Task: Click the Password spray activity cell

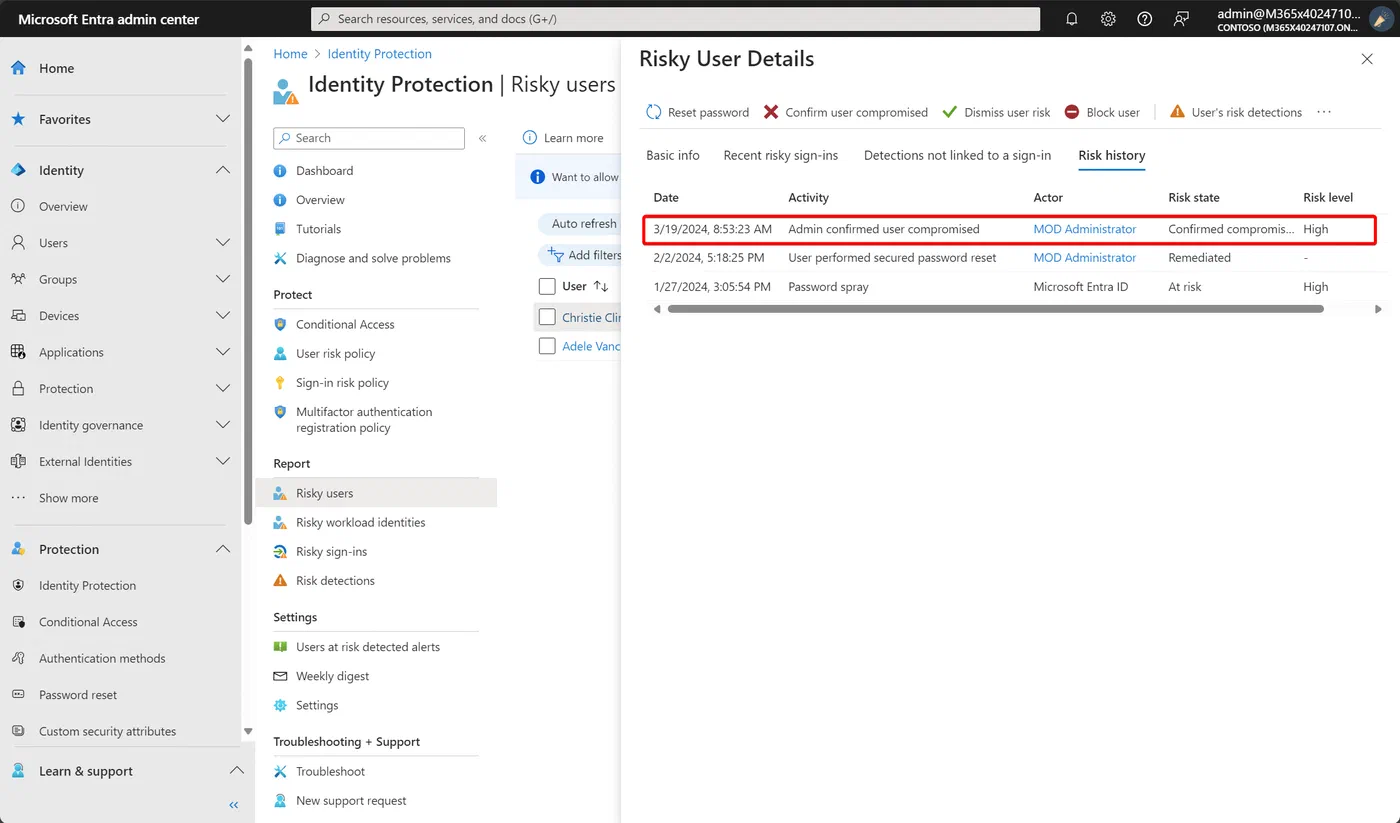Action: coord(828,287)
